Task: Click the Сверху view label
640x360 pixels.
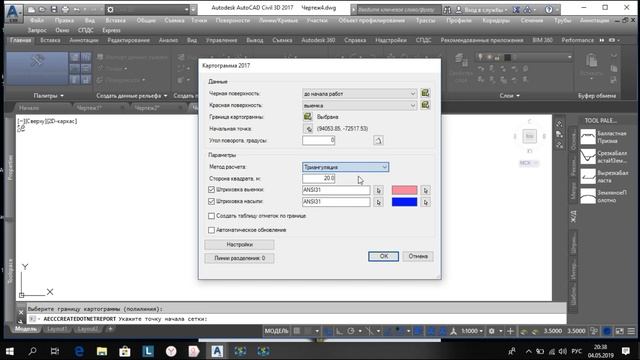Action: [36, 121]
